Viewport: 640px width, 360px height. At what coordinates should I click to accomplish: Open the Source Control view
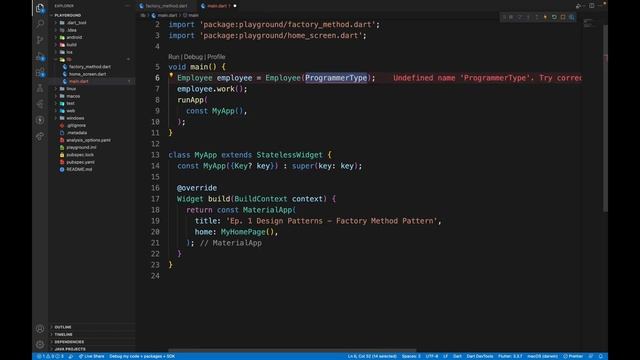(40, 40)
